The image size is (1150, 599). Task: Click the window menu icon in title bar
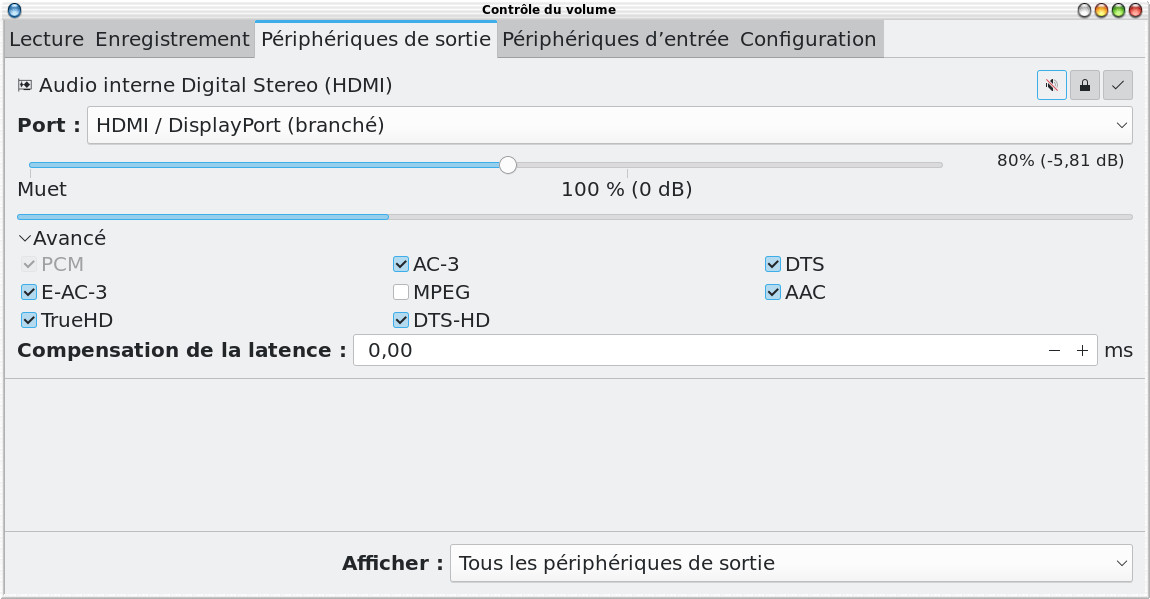[x=14, y=10]
